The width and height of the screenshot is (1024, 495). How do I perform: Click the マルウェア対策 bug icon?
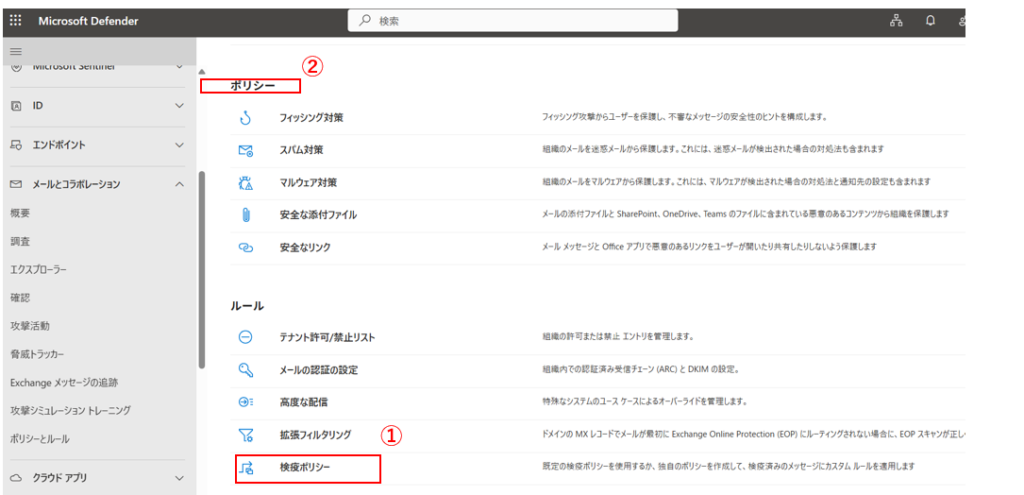246,183
